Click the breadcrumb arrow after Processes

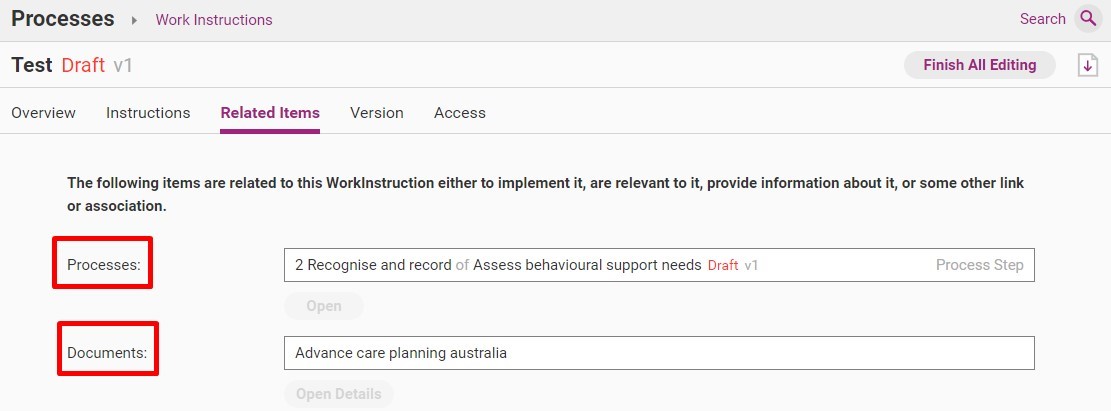(135, 20)
